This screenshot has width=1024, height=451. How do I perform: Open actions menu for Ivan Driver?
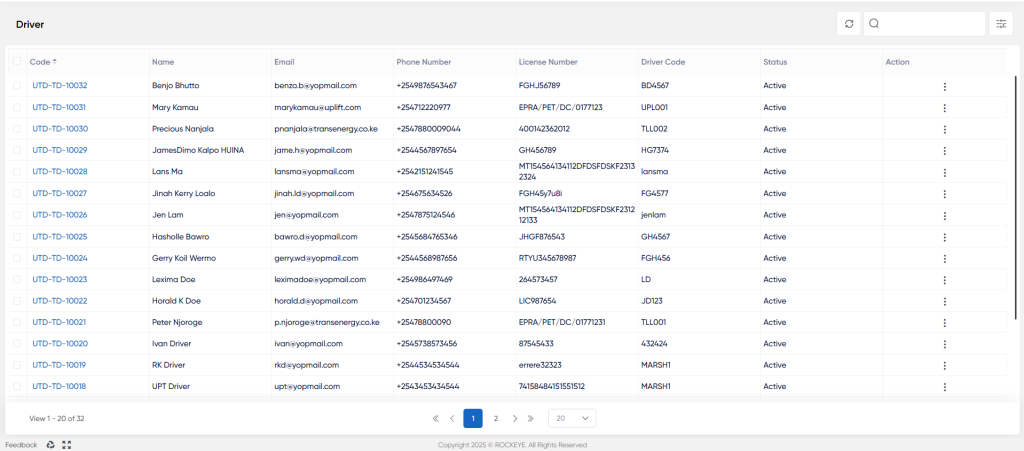(944, 344)
